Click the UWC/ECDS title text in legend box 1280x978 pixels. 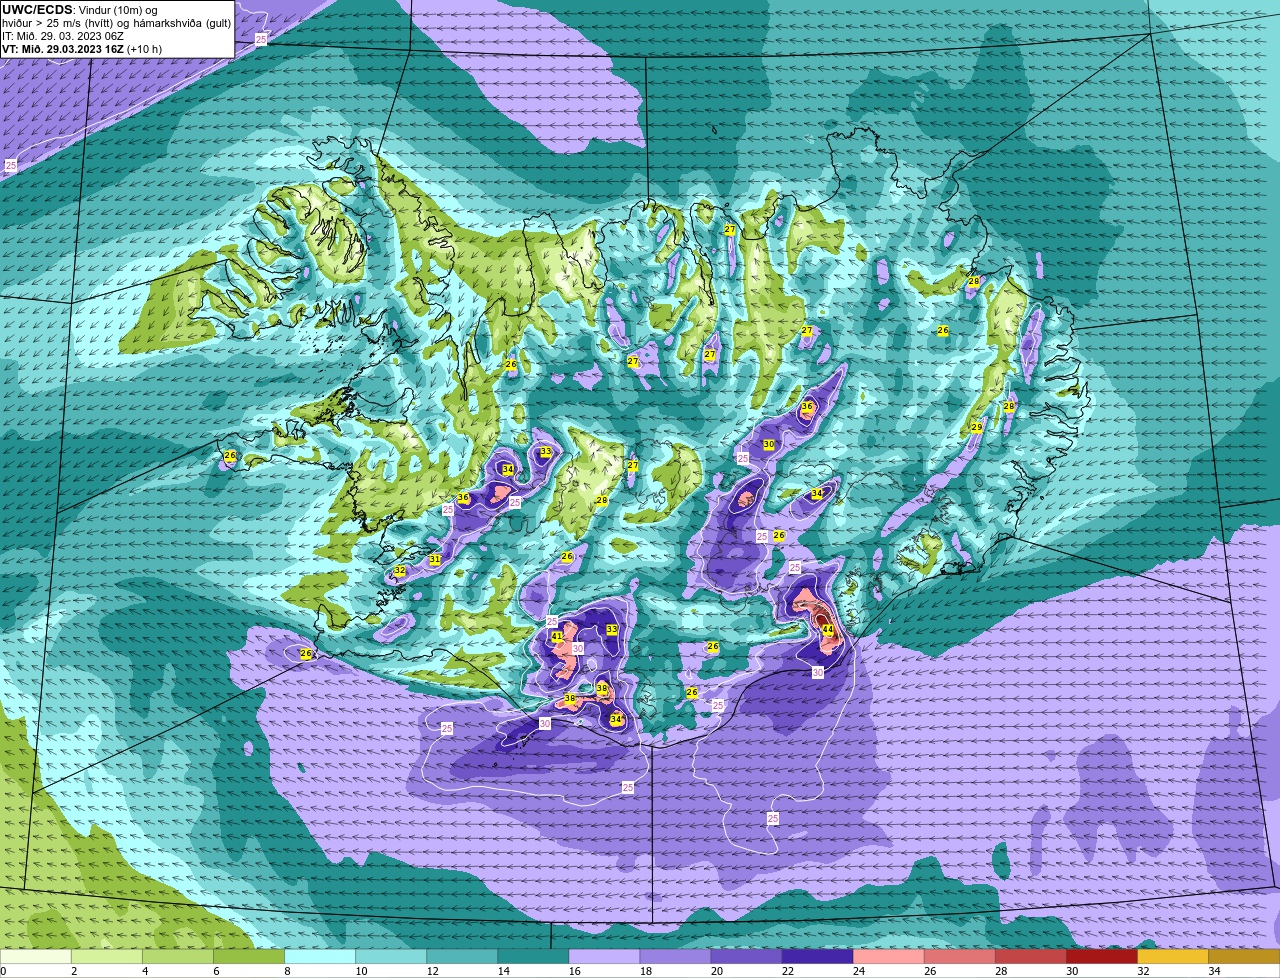tap(37, 10)
